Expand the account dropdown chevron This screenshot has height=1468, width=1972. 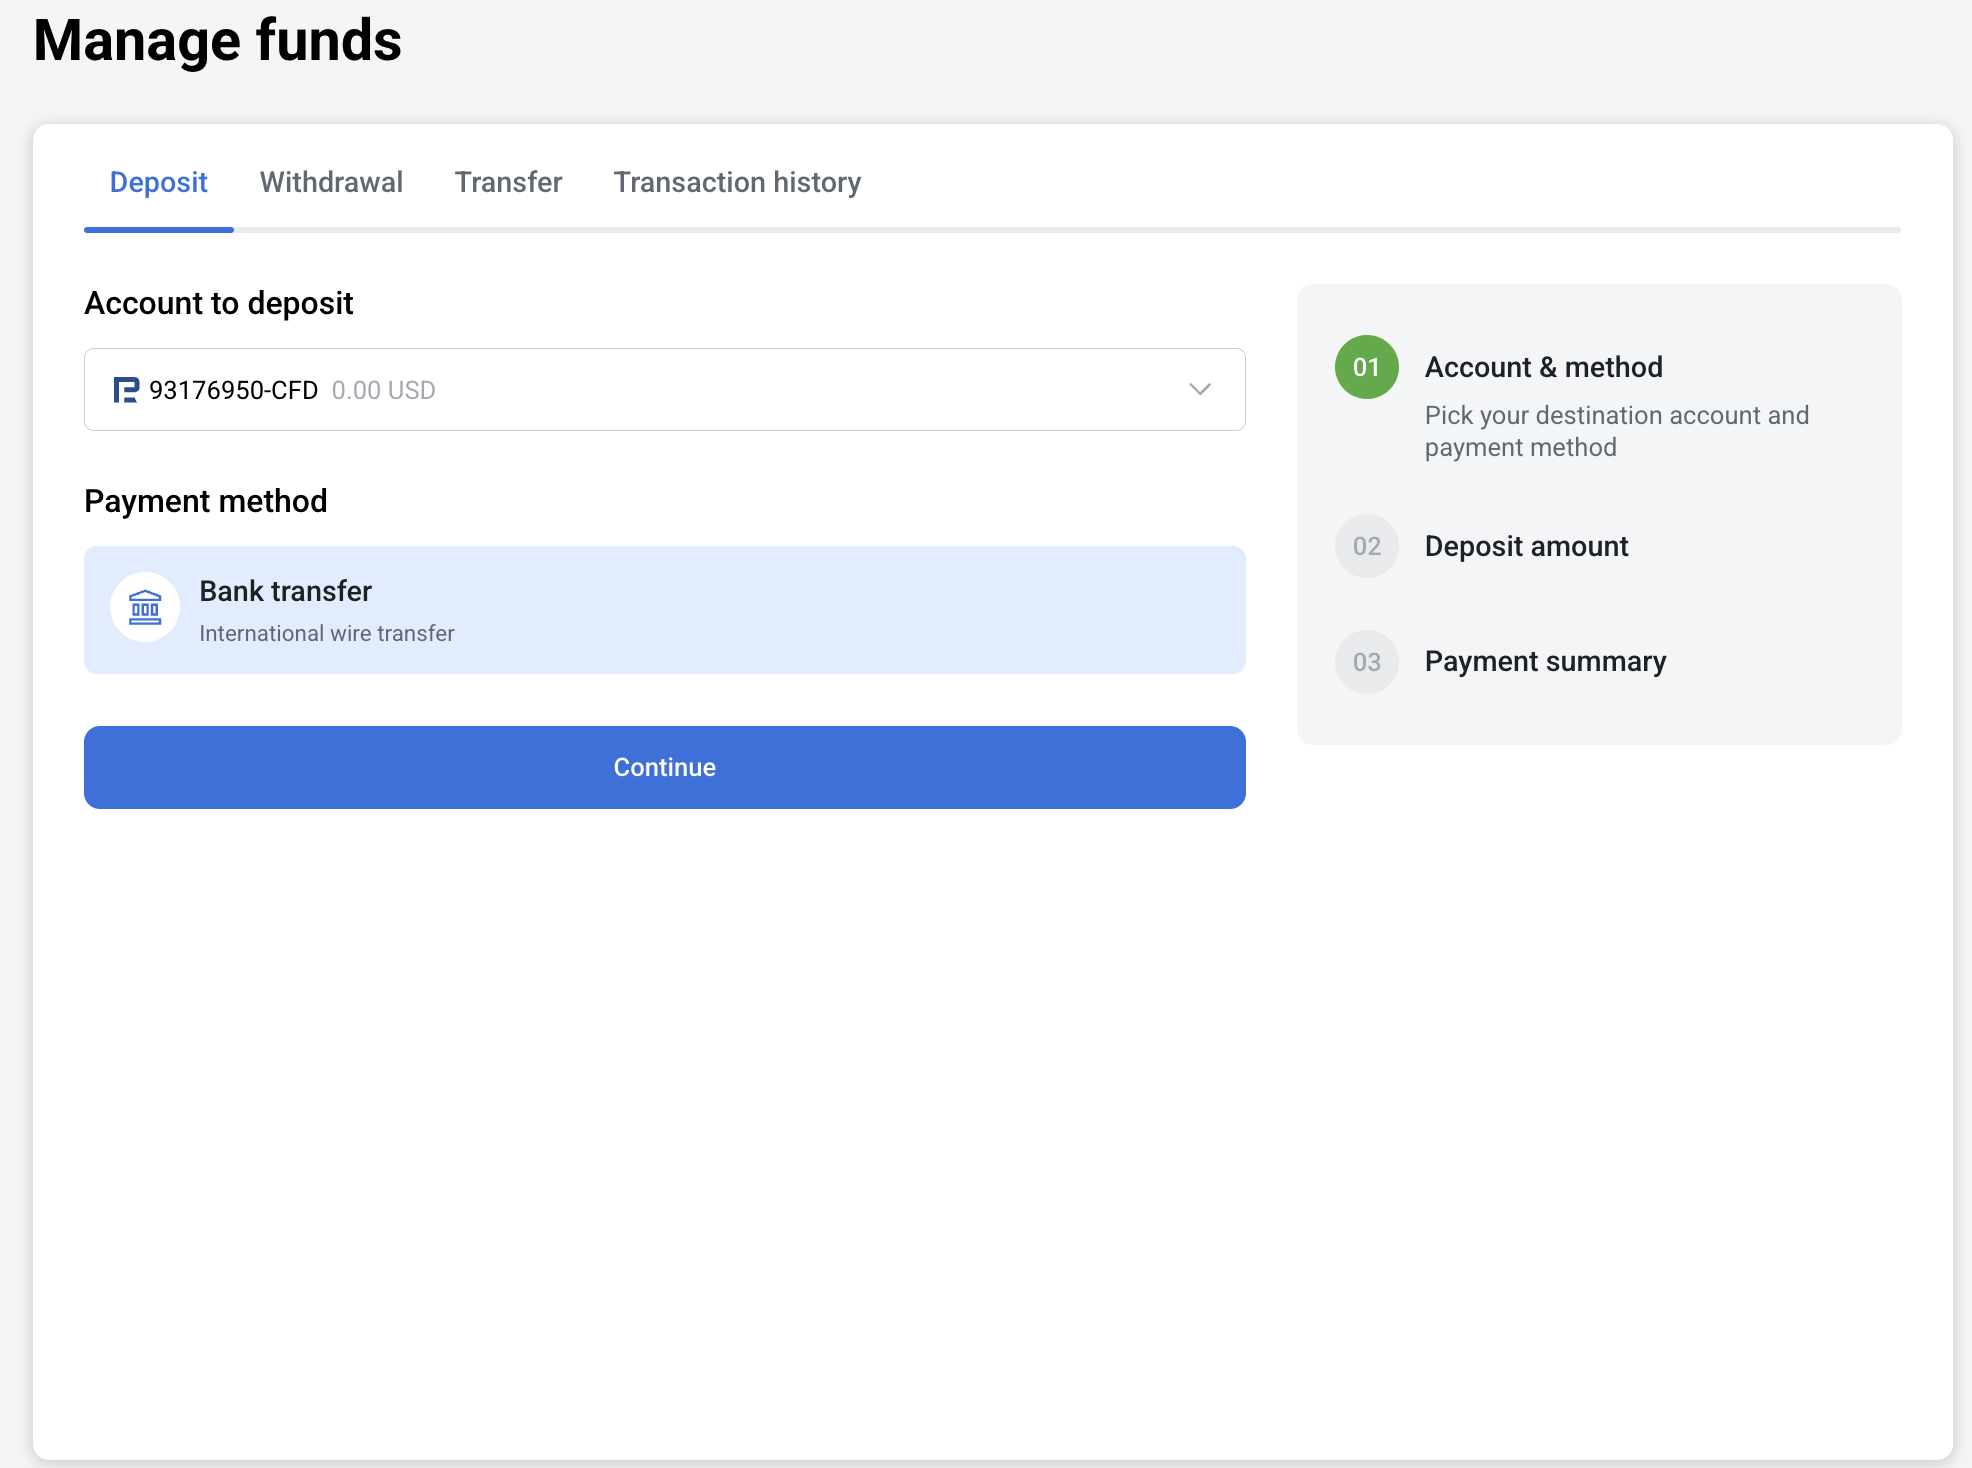[1200, 390]
